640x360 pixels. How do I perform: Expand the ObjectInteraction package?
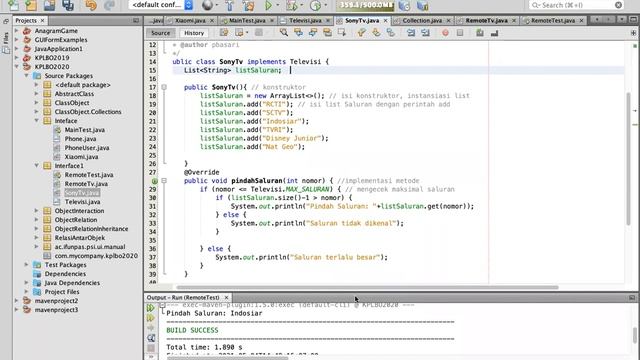pos(36,211)
